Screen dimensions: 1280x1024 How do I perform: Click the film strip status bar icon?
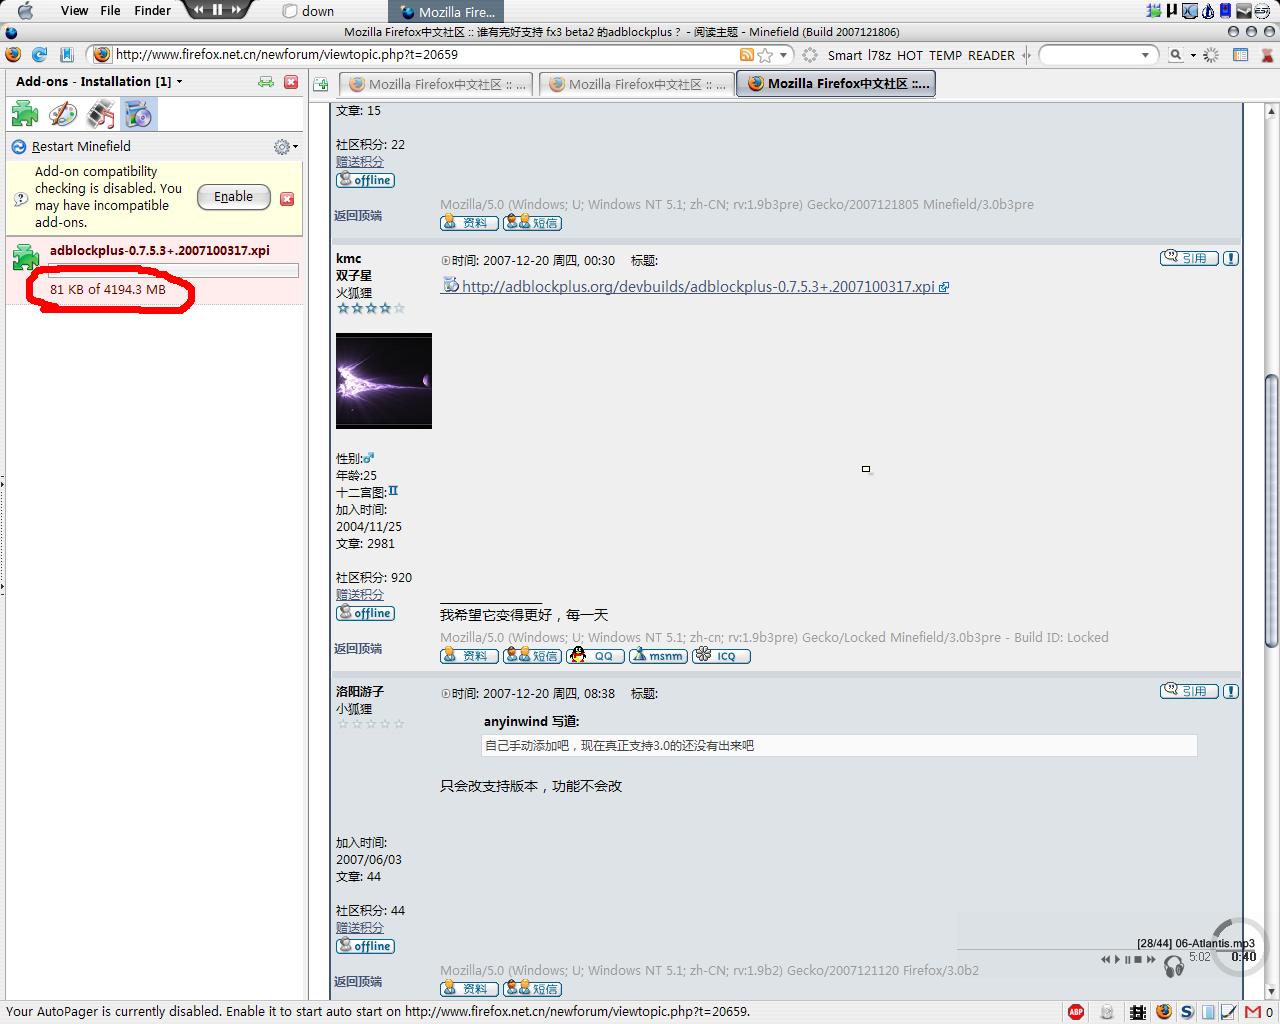1139,1012
